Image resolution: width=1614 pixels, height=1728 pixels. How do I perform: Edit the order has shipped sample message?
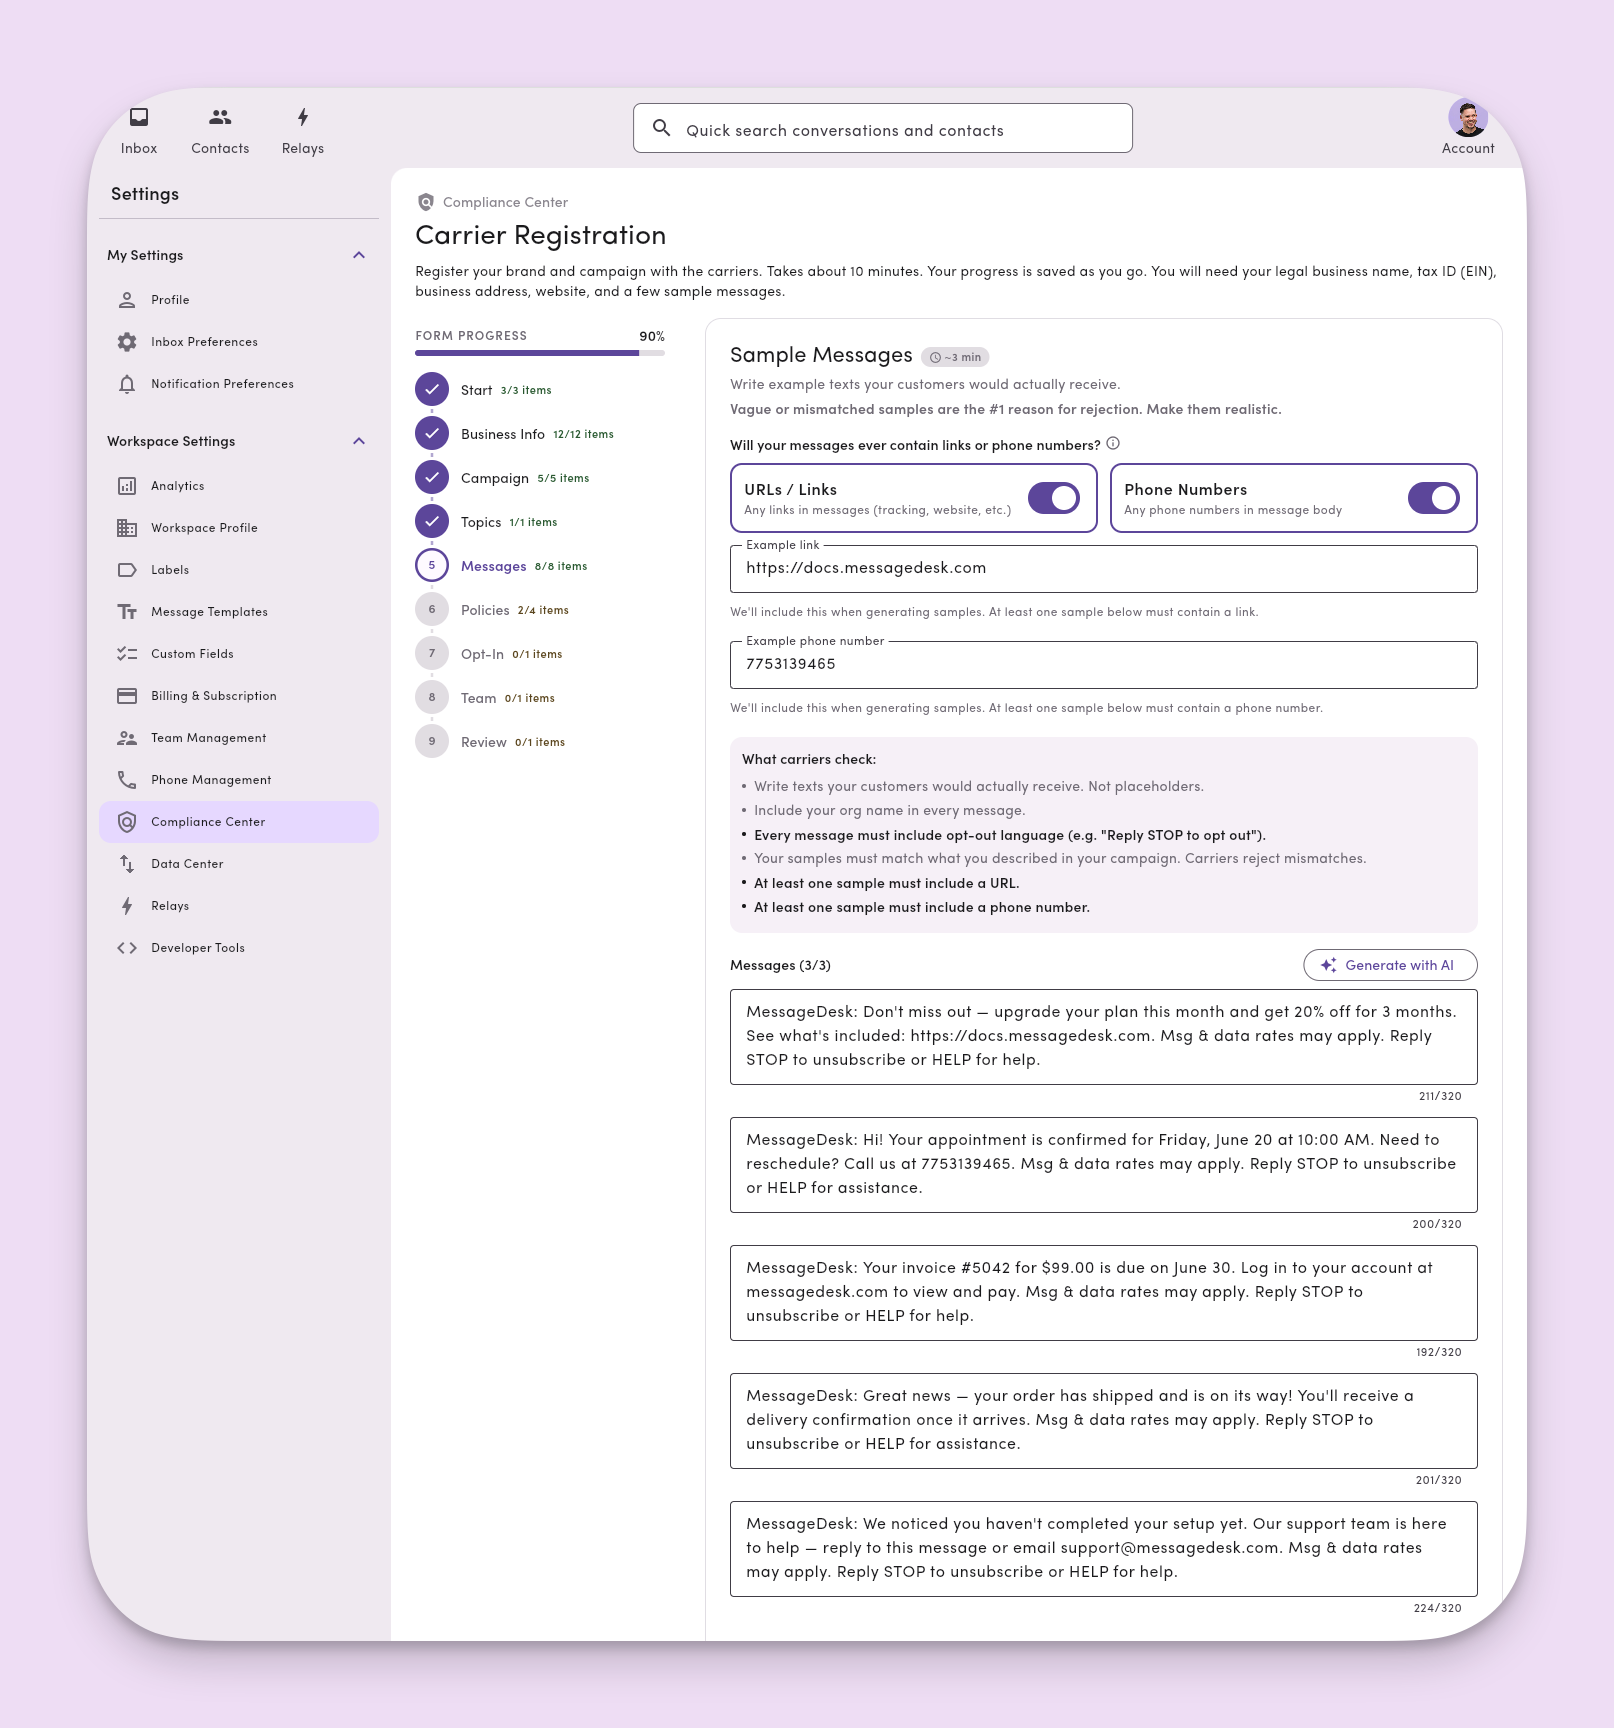pyautogui.click(x=1104, y=1421)
